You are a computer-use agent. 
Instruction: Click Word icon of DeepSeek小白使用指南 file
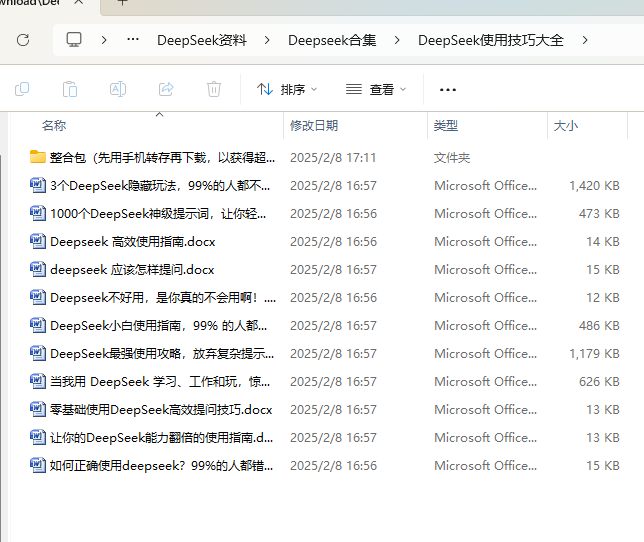(37, 325)
